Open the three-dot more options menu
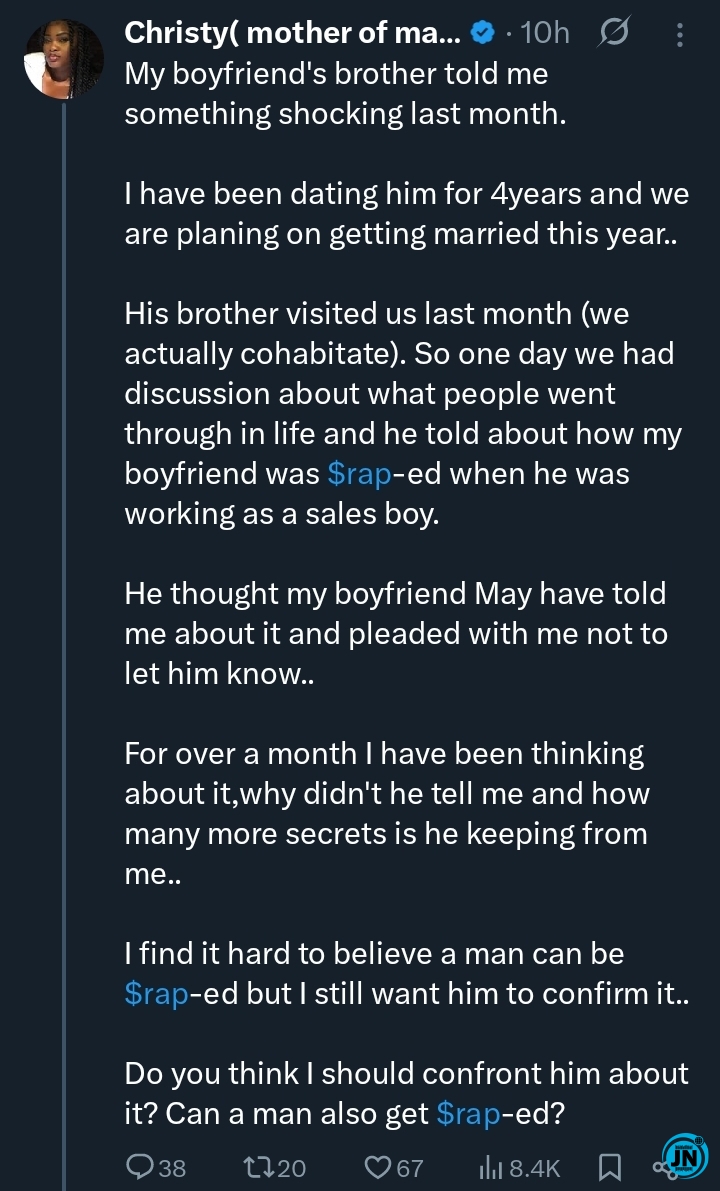Screen dimensions: 720x1191 point(680,36)
